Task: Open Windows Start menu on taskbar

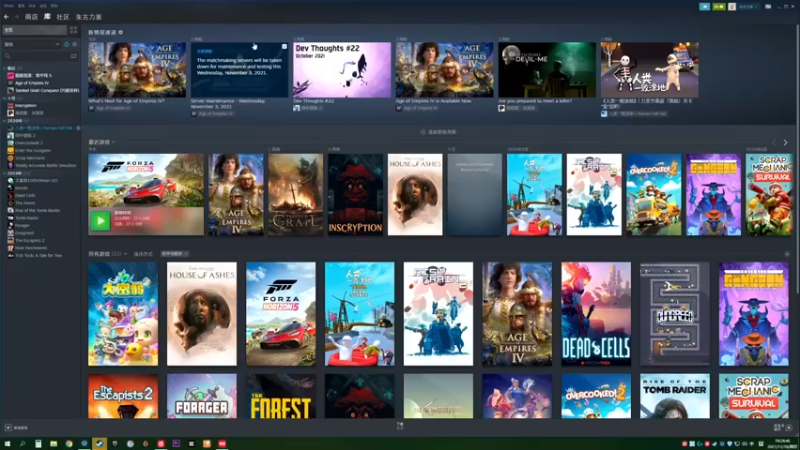Action: [x=7, y=444]
